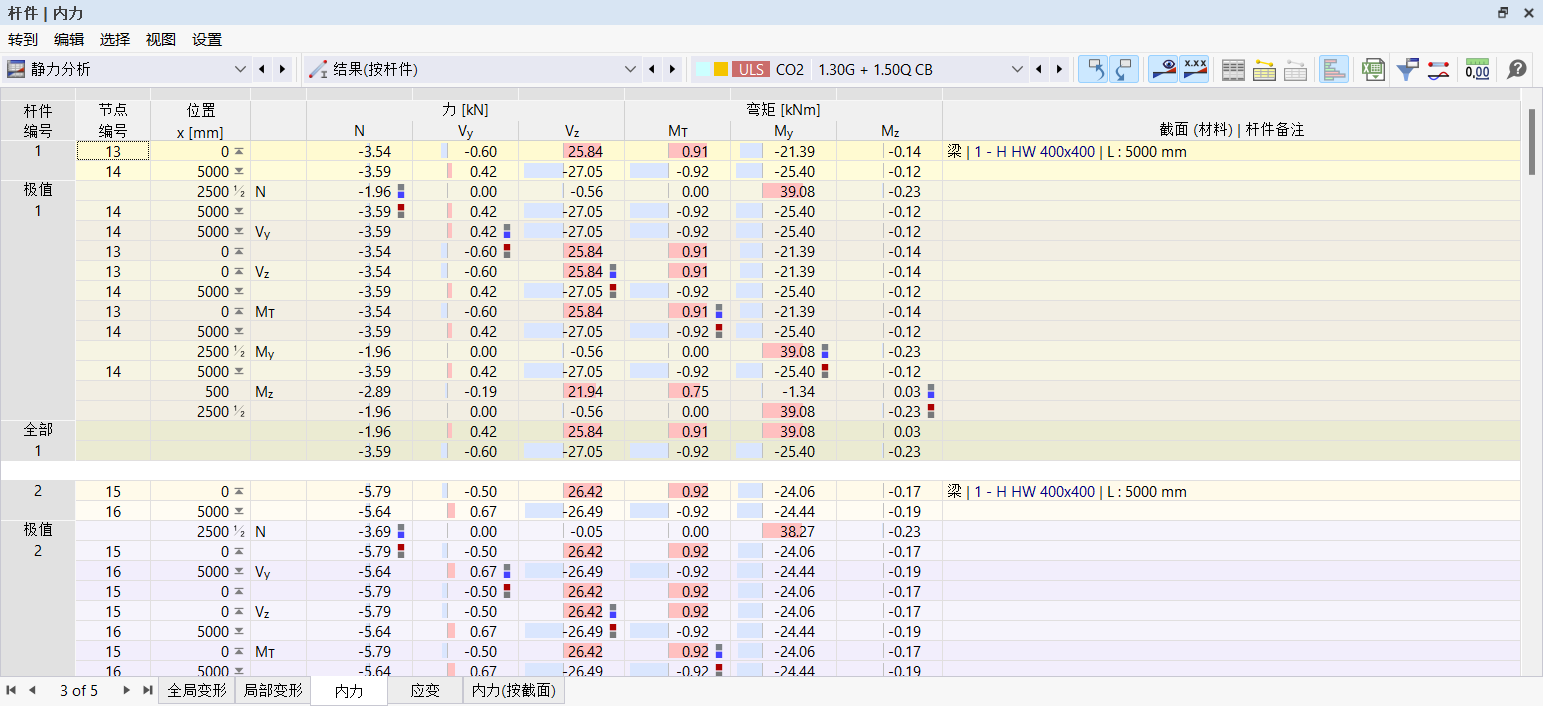
Task: Click the results-by-member icon
Action: [318, 69]
